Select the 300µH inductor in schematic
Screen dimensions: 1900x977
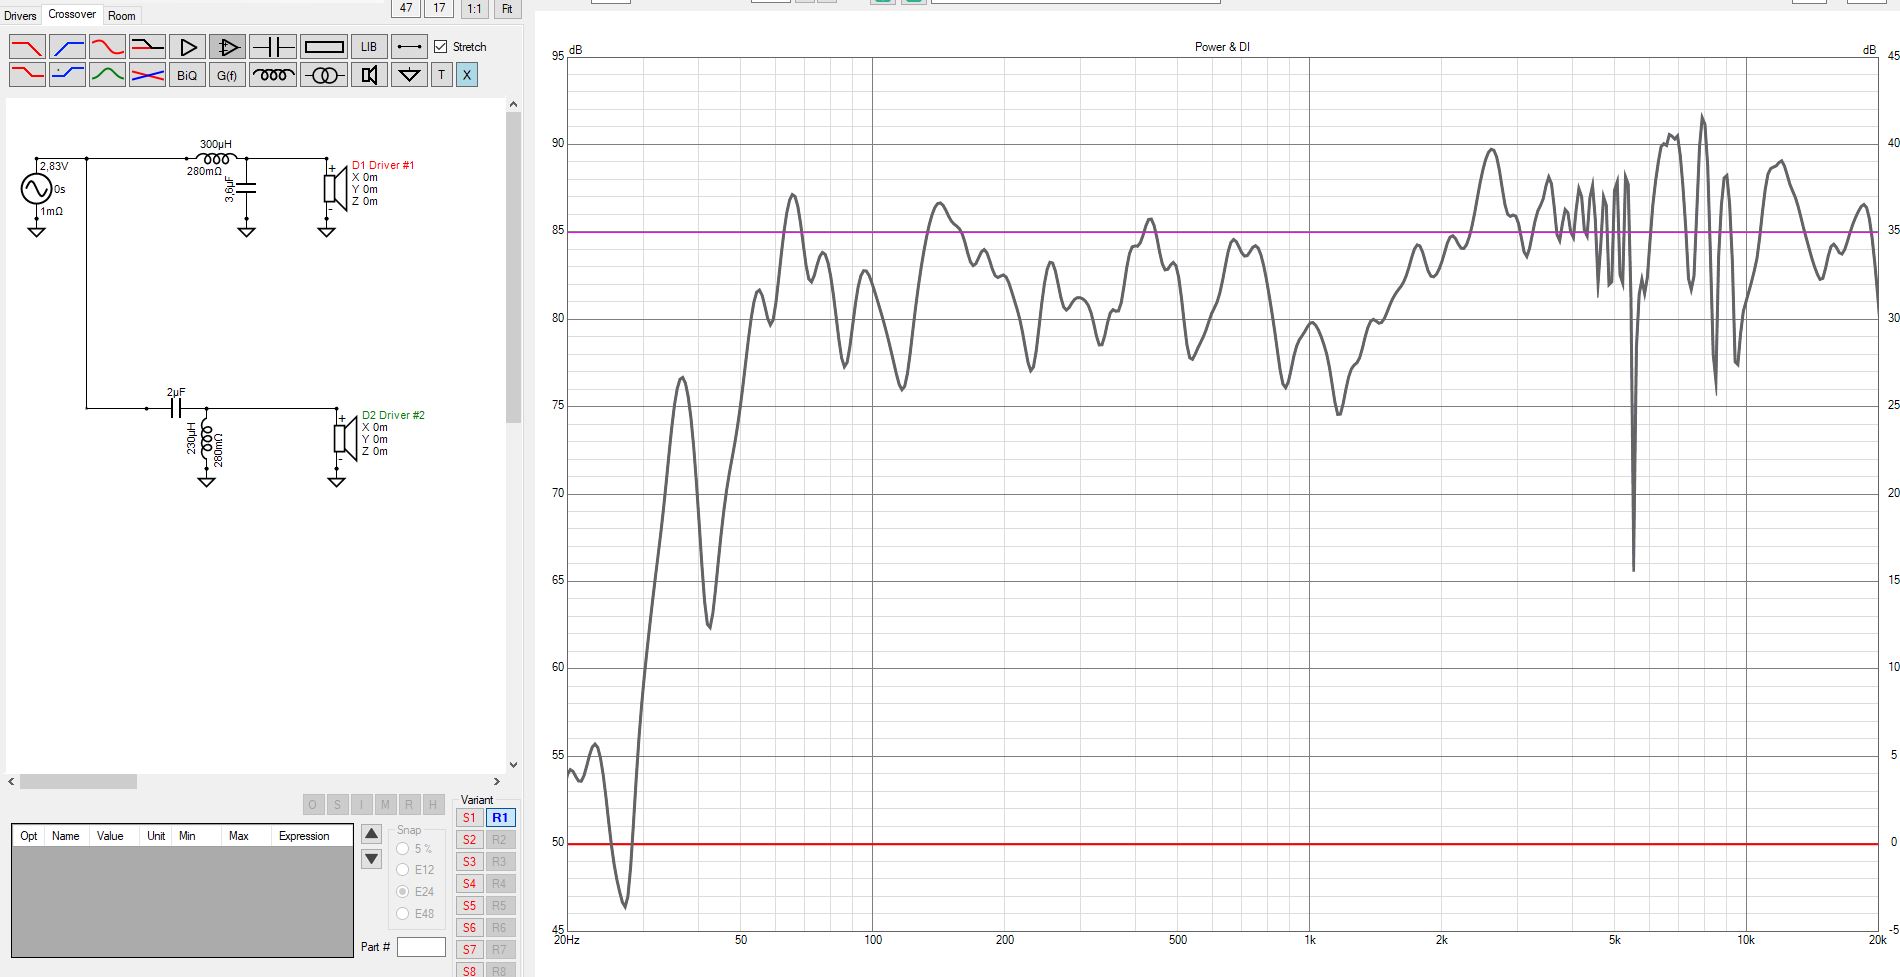click(216, 158)
